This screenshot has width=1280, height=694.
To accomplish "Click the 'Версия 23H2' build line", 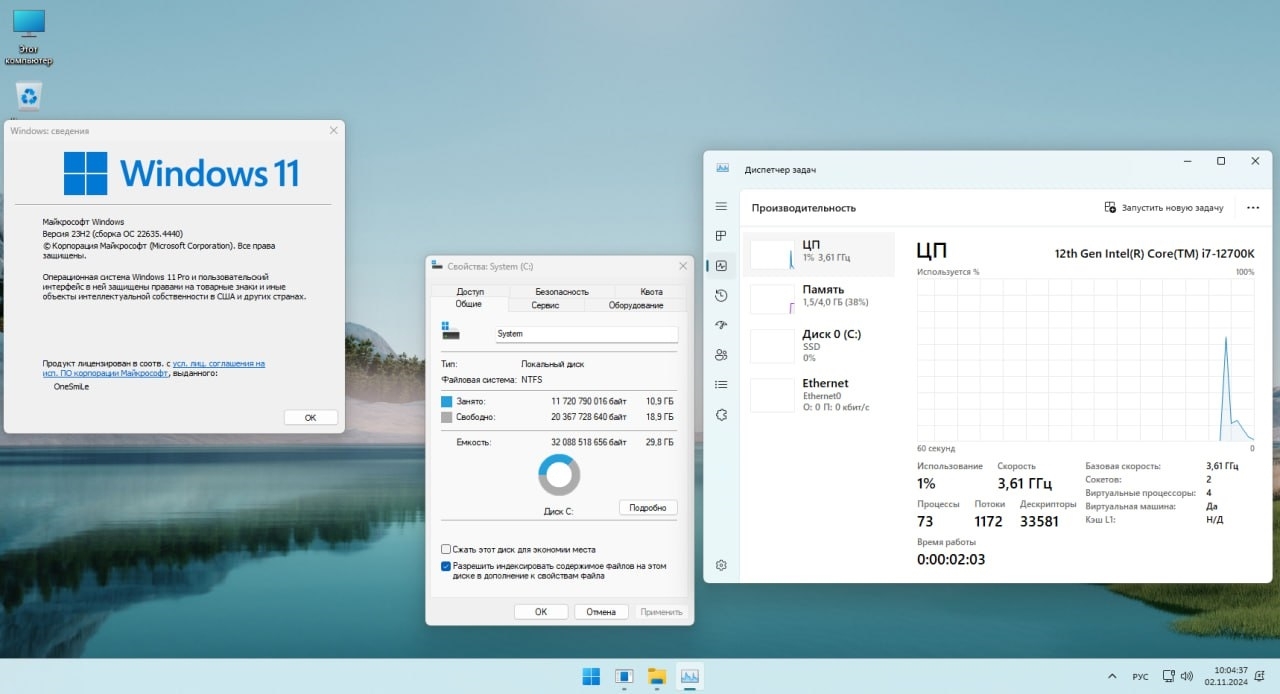I will 113,233.
